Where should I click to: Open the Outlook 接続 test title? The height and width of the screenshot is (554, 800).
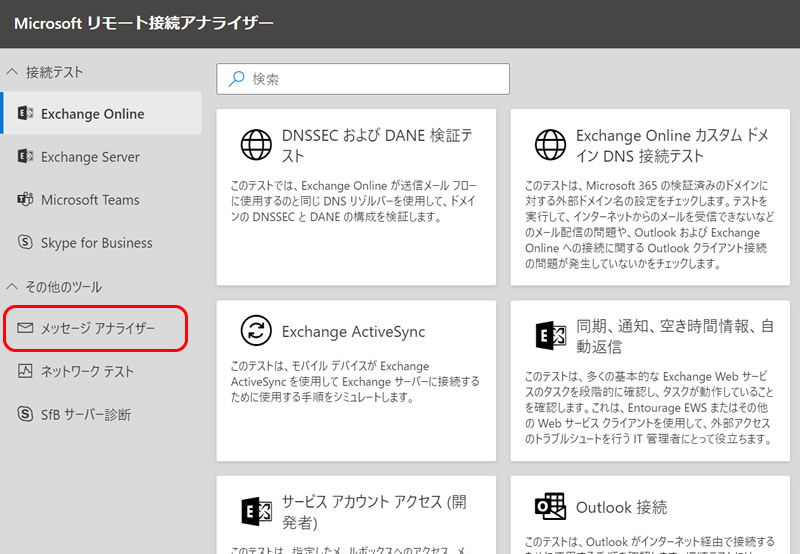coord(621,507)
